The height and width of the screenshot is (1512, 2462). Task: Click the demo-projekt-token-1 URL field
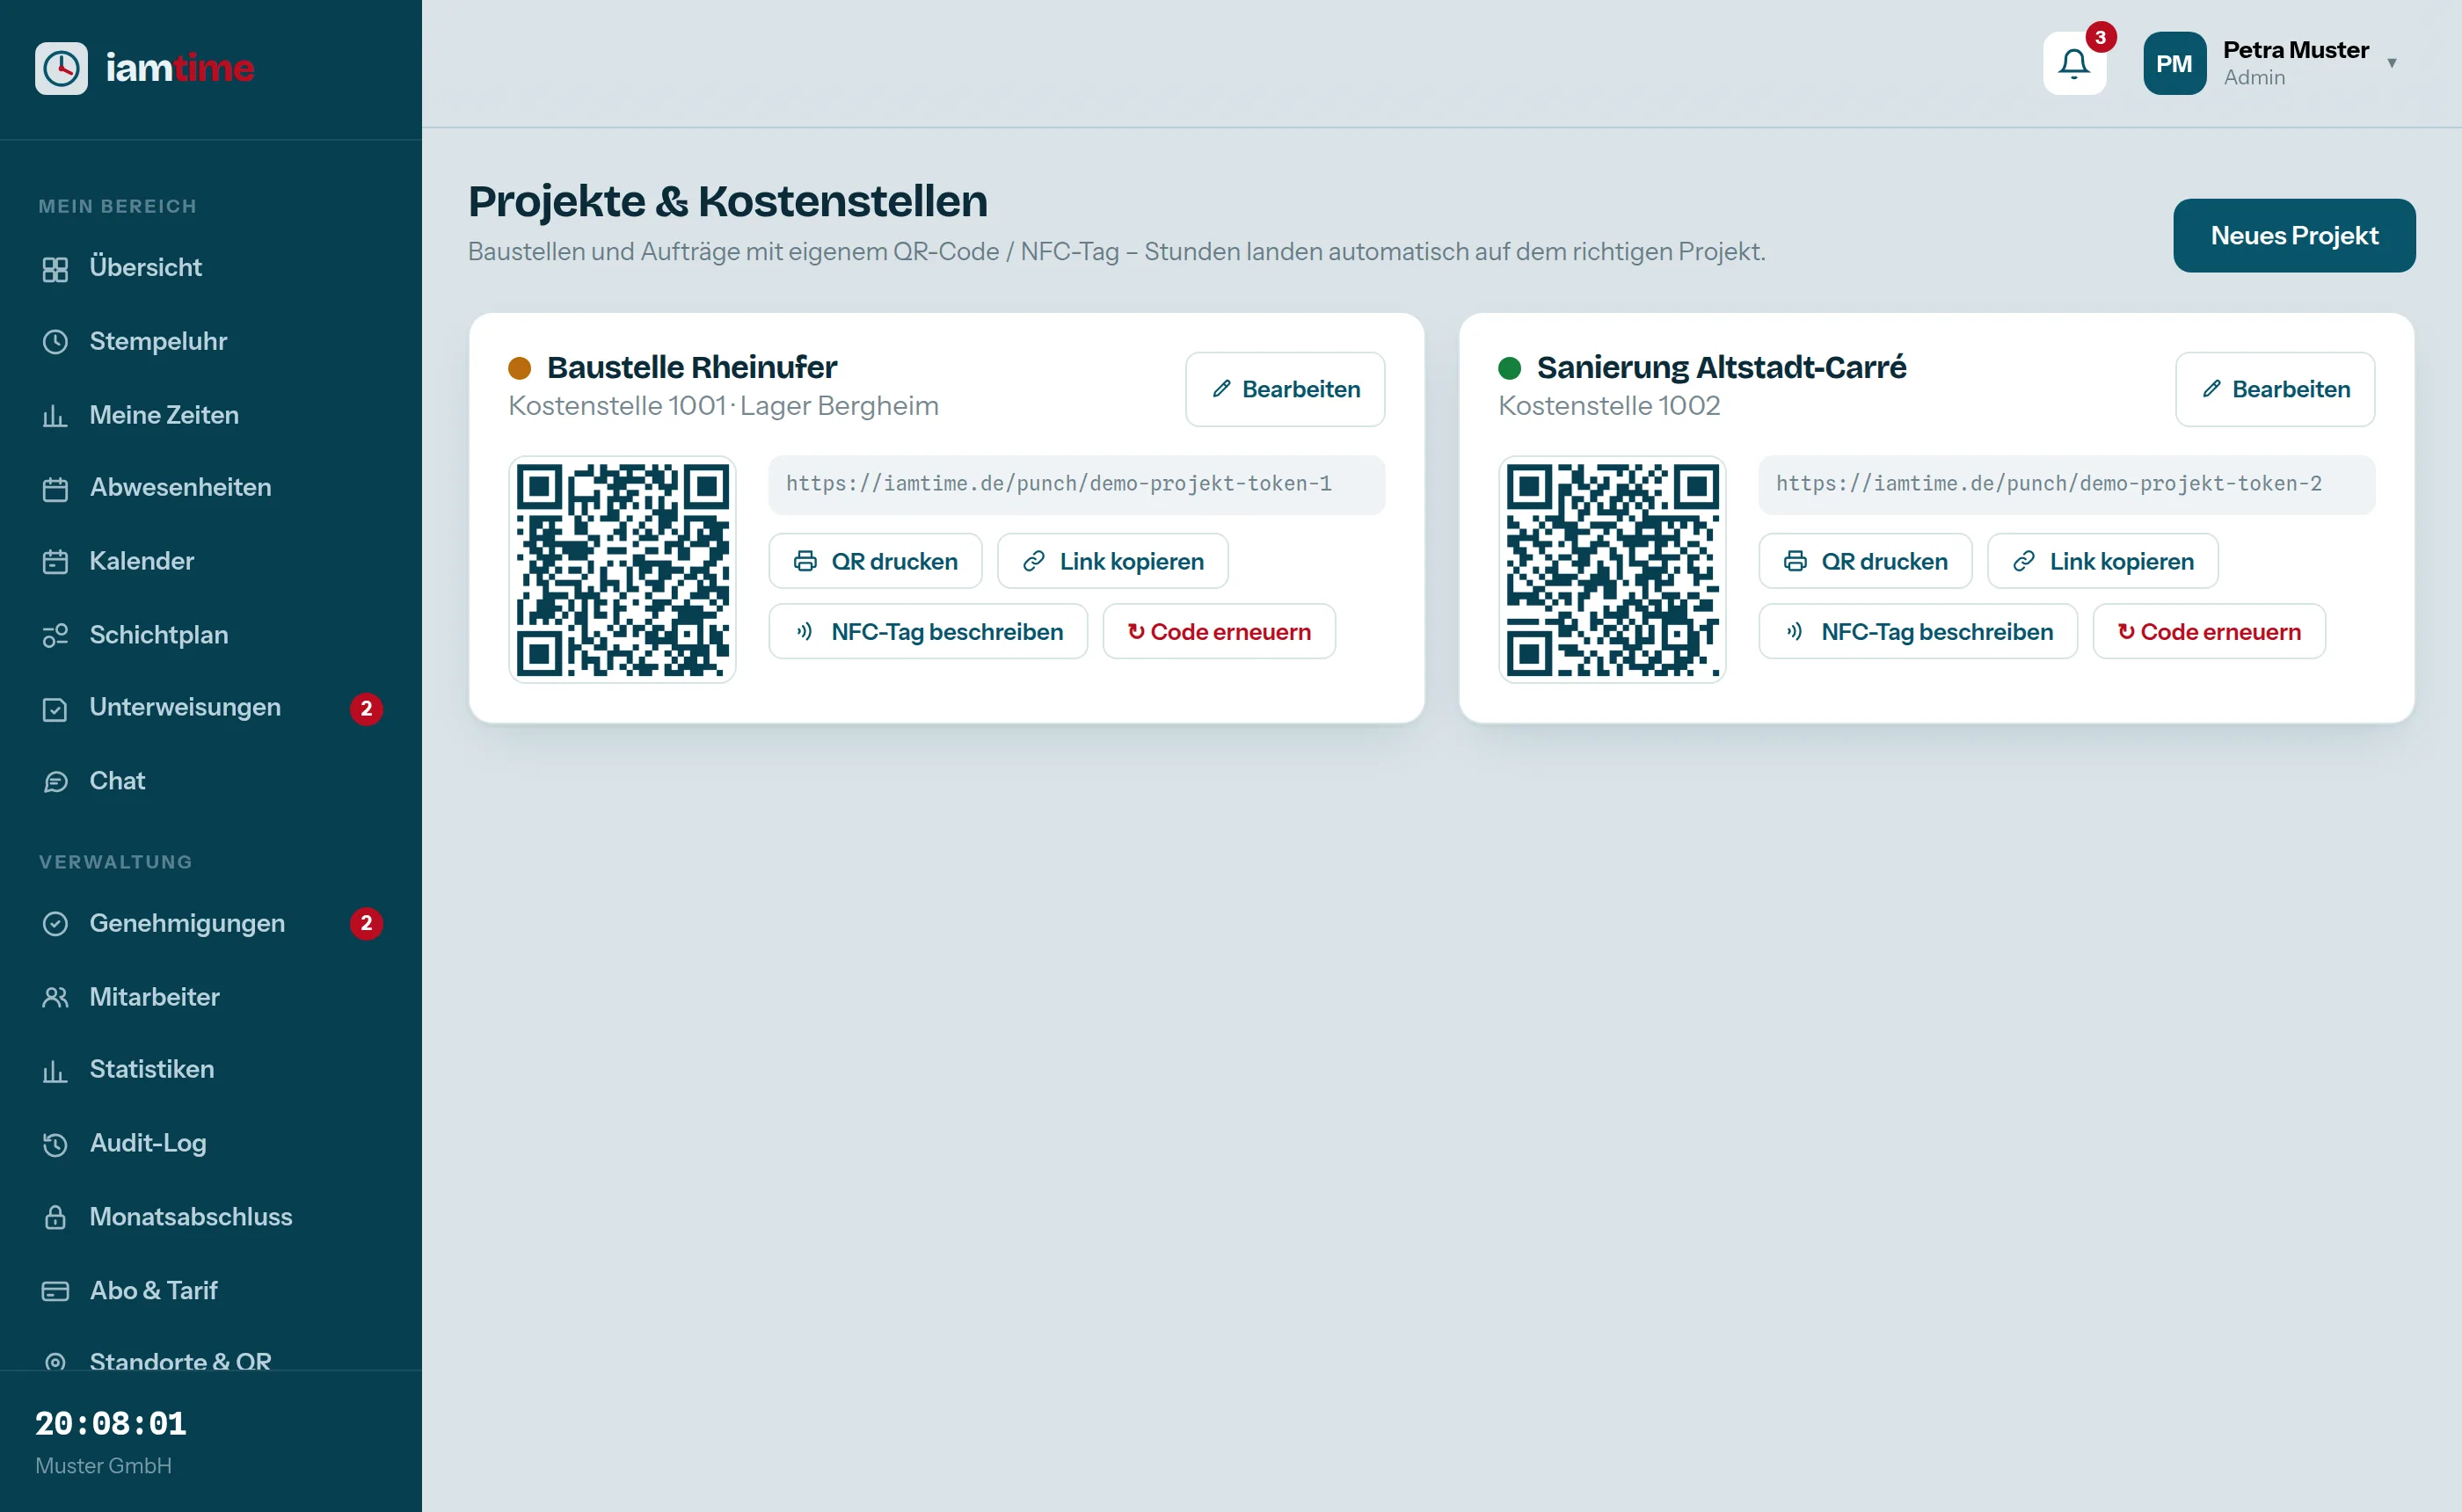(1077, 485)
